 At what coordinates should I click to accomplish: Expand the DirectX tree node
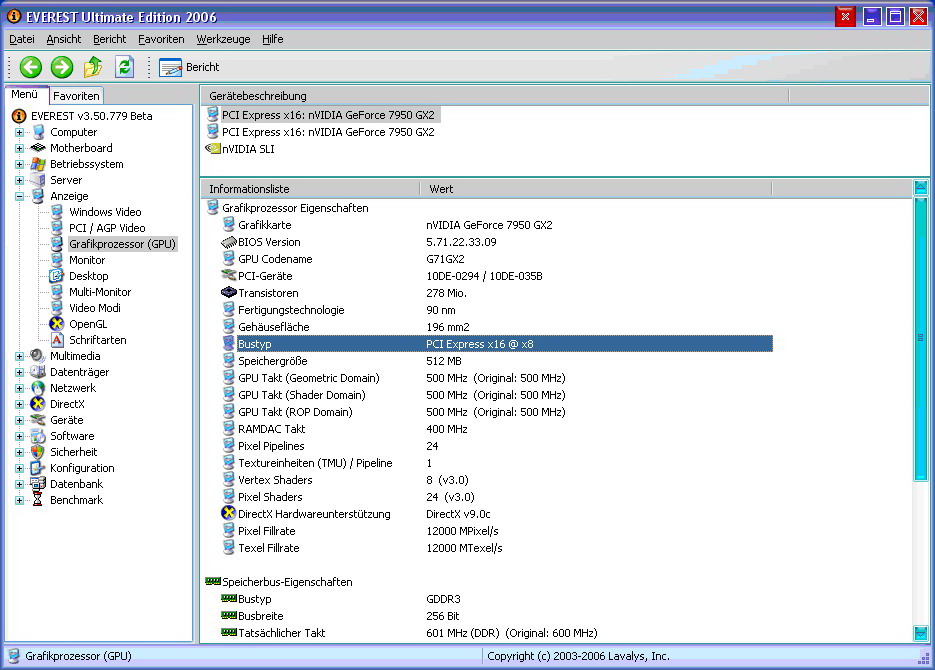20,404
